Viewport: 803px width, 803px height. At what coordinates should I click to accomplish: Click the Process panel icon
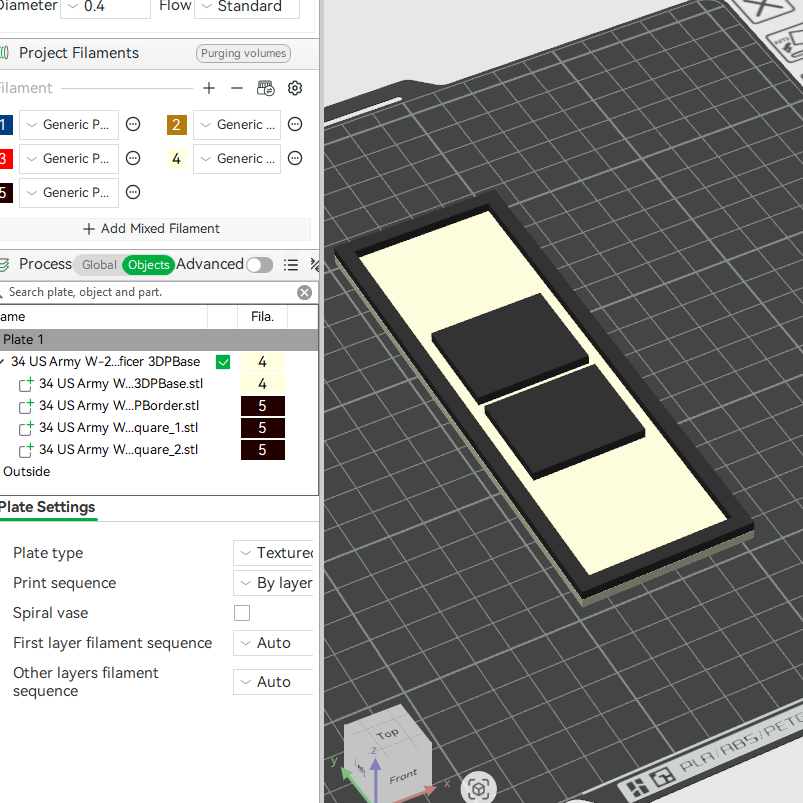4,265
